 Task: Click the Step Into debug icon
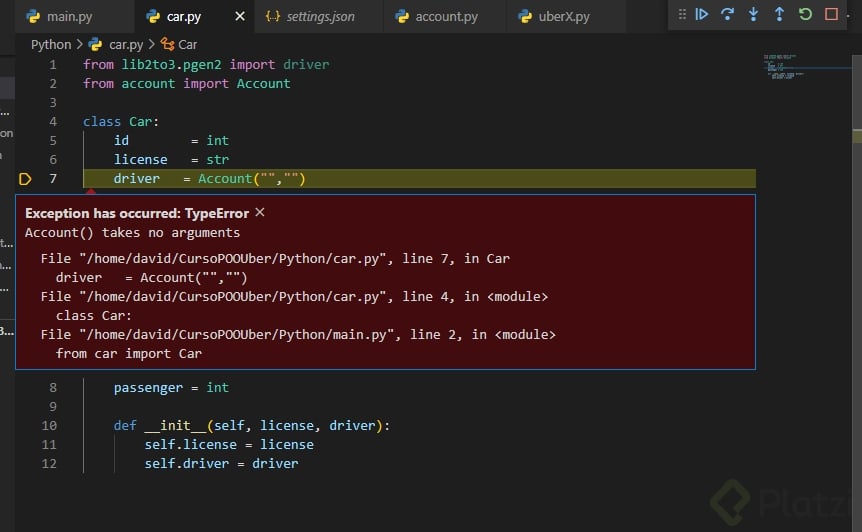pos(754,14)
